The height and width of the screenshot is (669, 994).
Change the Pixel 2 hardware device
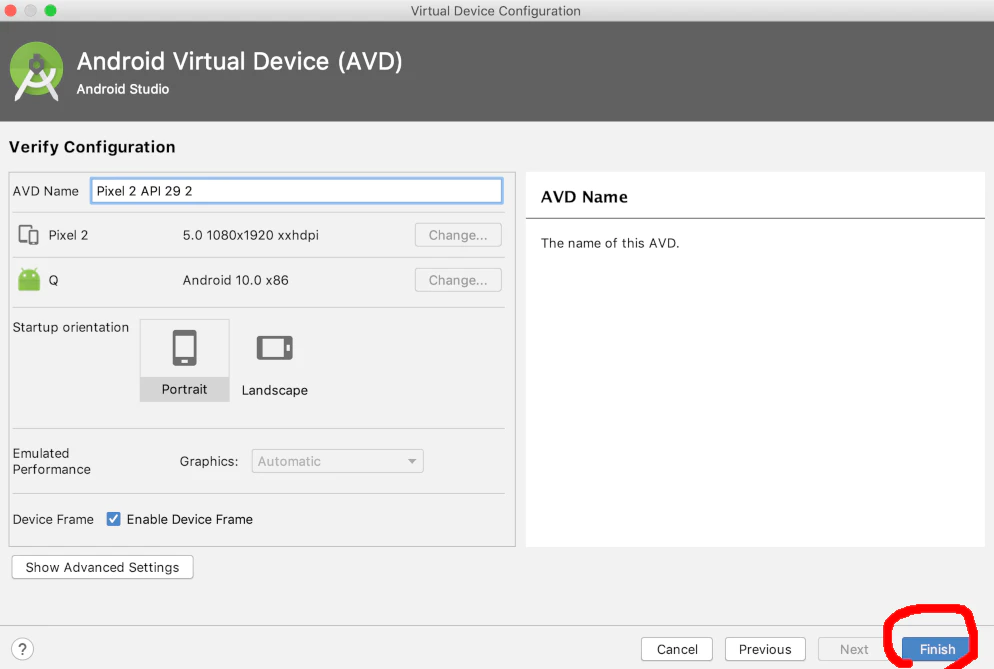(458, 235)
